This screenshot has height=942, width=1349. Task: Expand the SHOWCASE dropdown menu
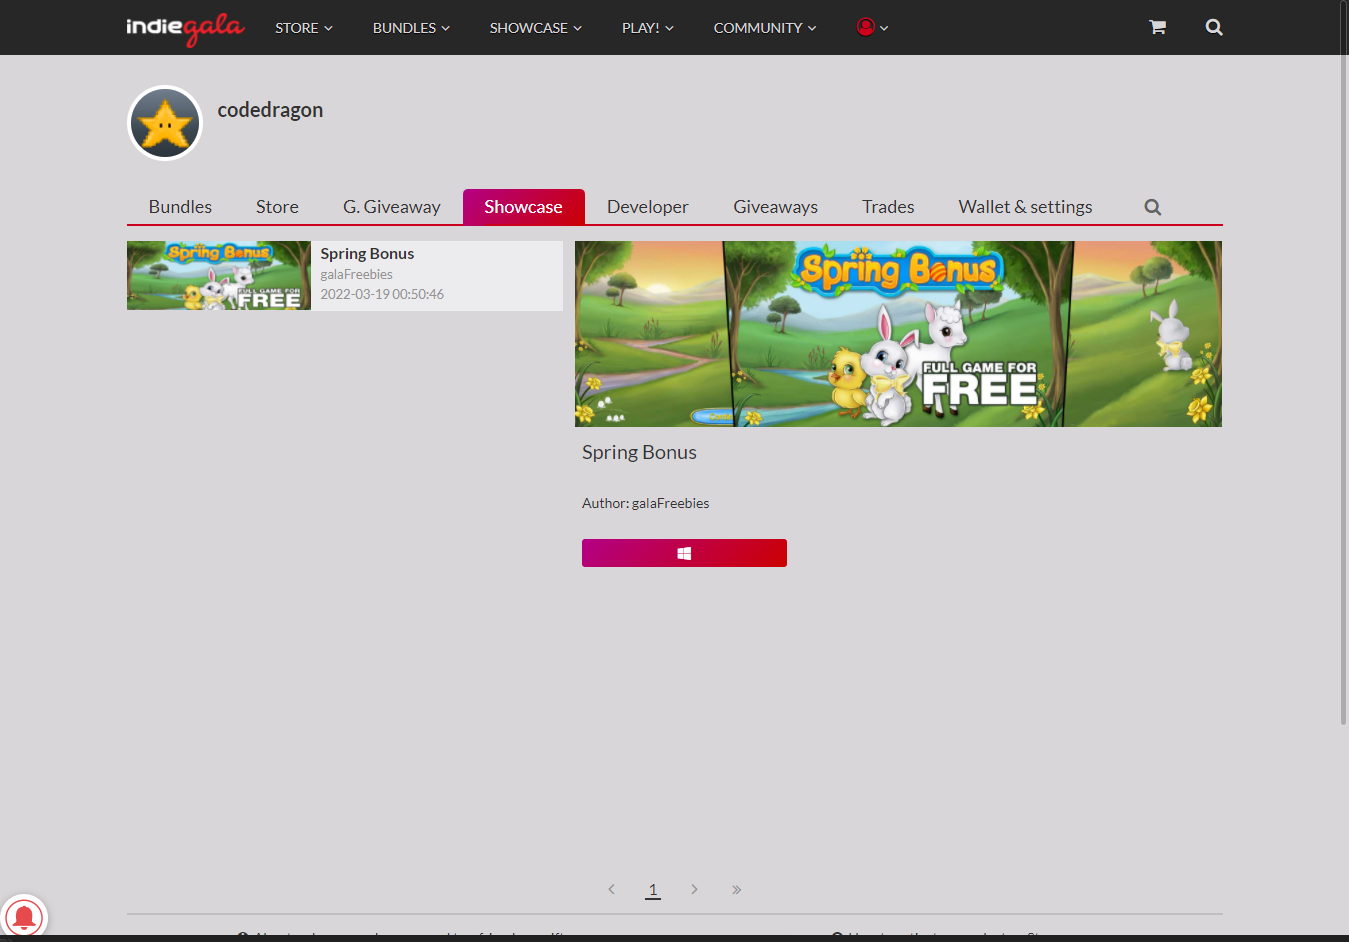click(535, 28)
